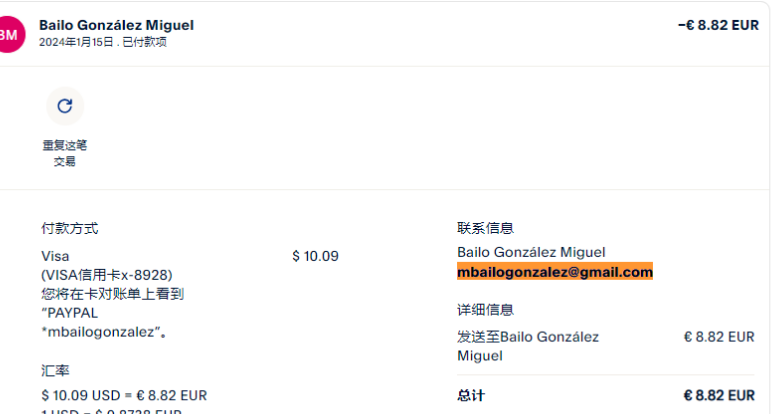Click the 发送至Bailo González Miguel text

(528, 346)
